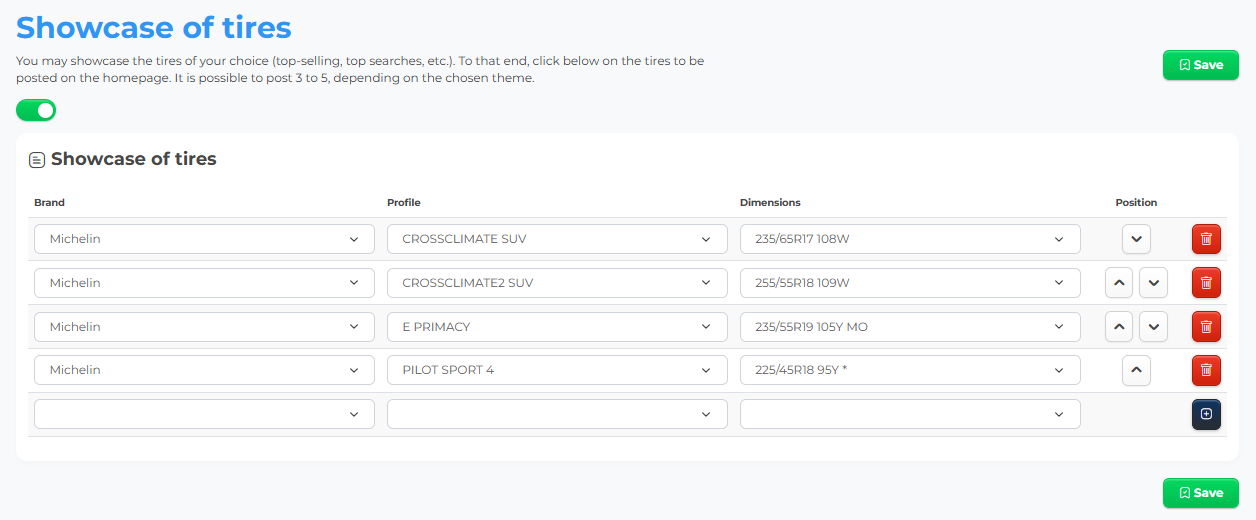
Task: Delete the CROSSCLIMATE2 SUV tire row
Action: 1206,283
